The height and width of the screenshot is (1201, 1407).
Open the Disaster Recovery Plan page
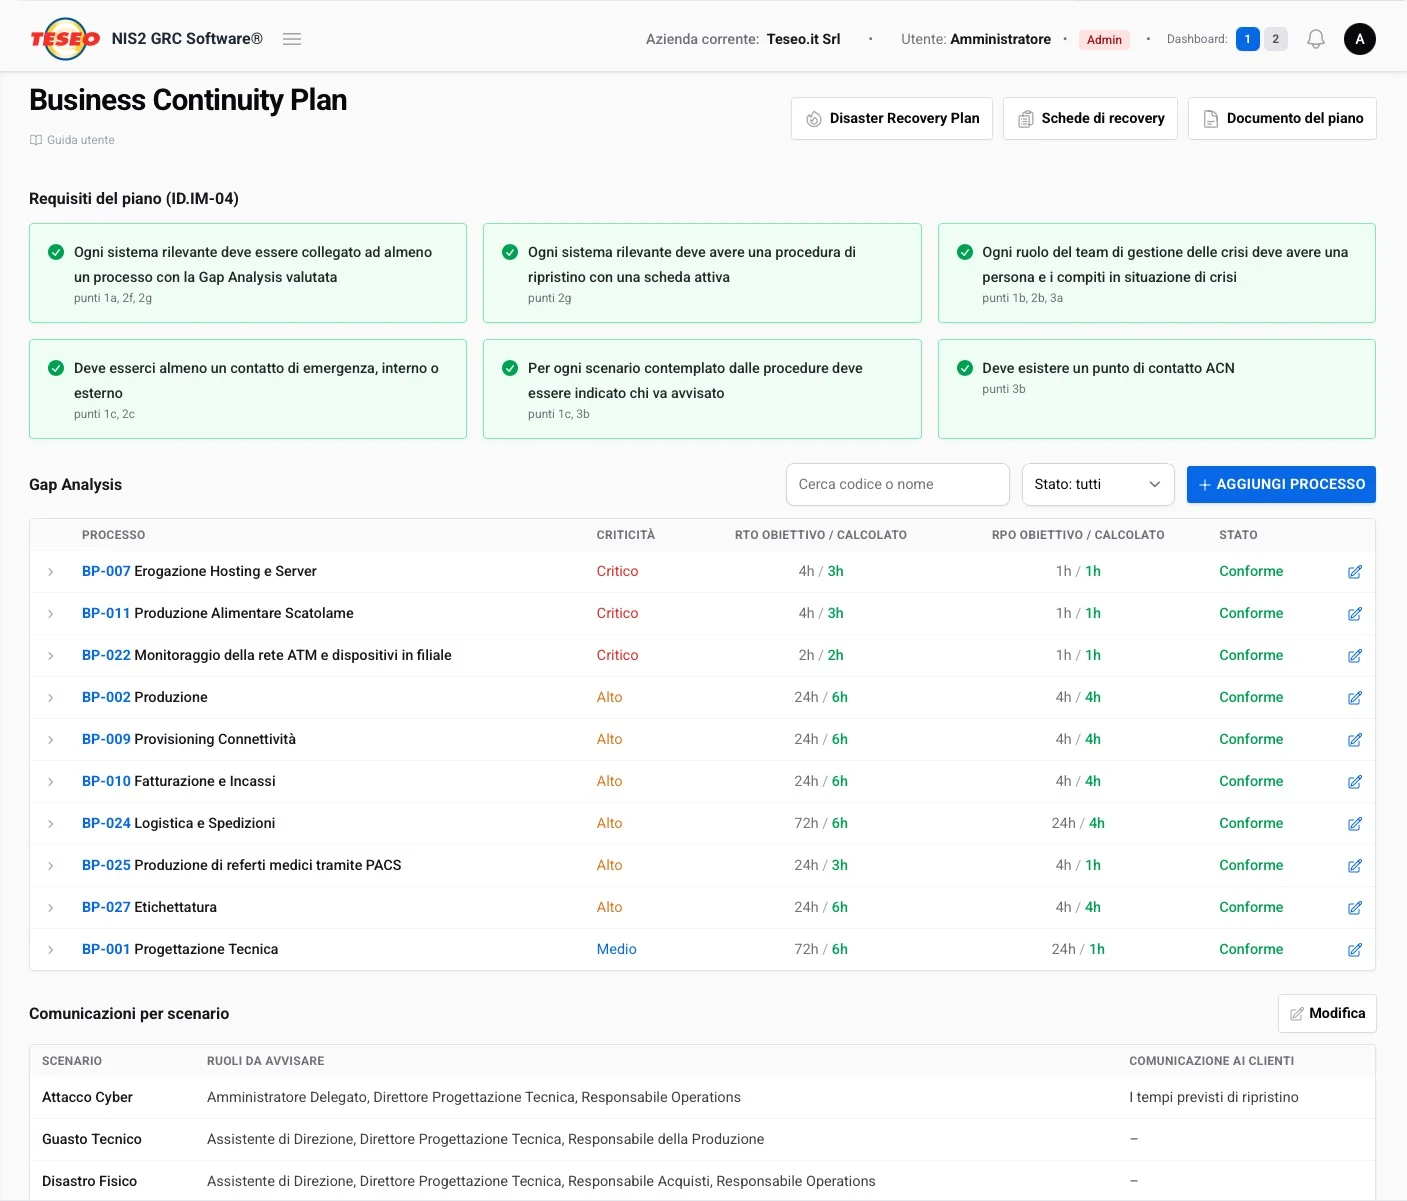[x=892, y=118]
